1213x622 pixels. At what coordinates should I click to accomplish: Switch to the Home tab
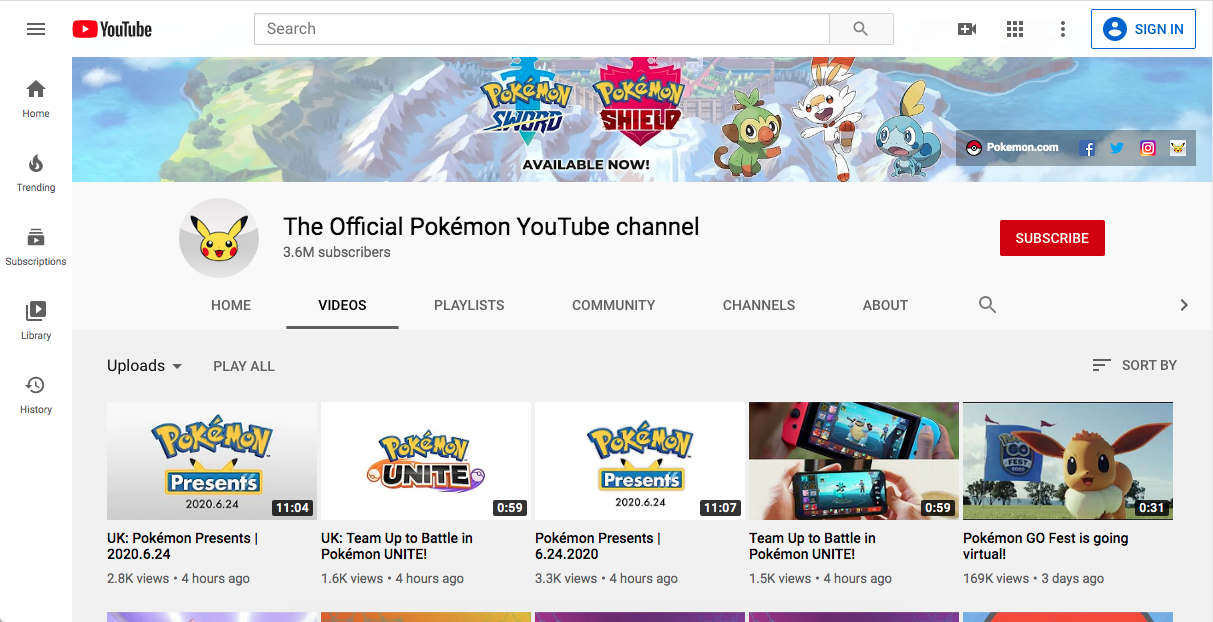[231, 305]
